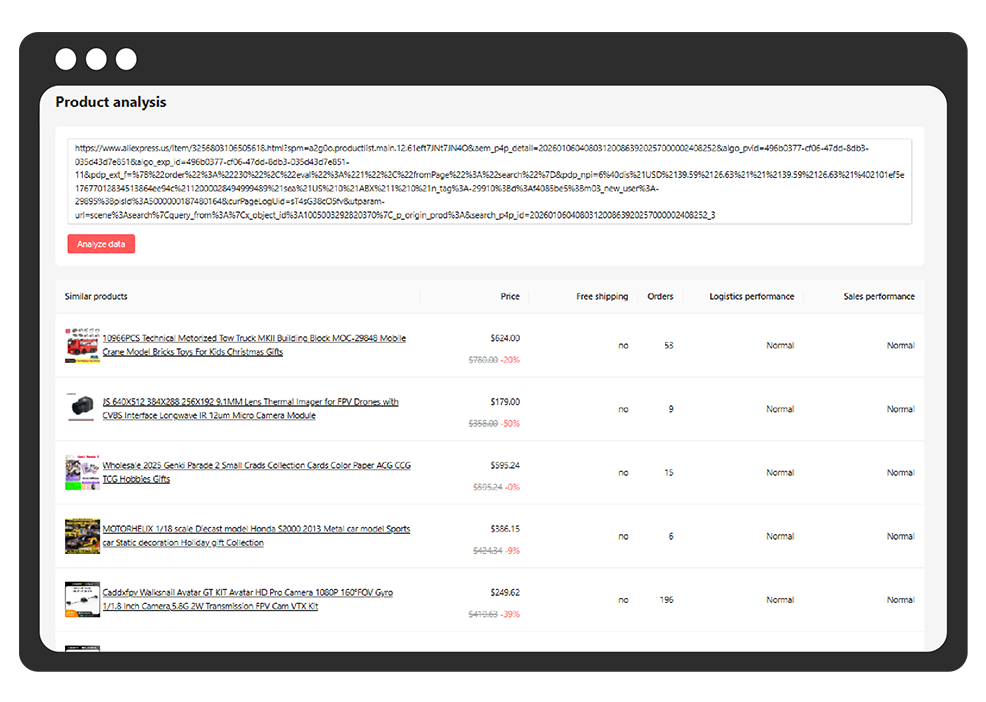The width and height of the screenshot is (986, 702).
Task: Click the leftmost white window circle
Action: coord(66,59)
